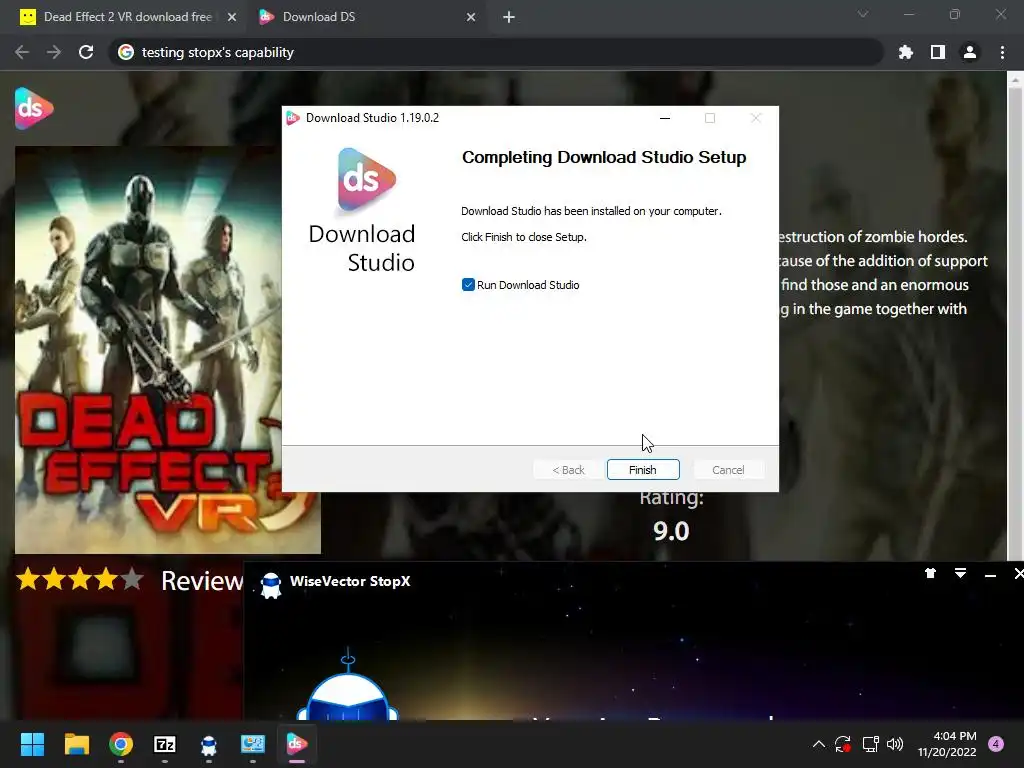Image resolution: width=1024 pixels, height=768 pixels.
Task: Reload the current page
Action: [x=86, y=52]
